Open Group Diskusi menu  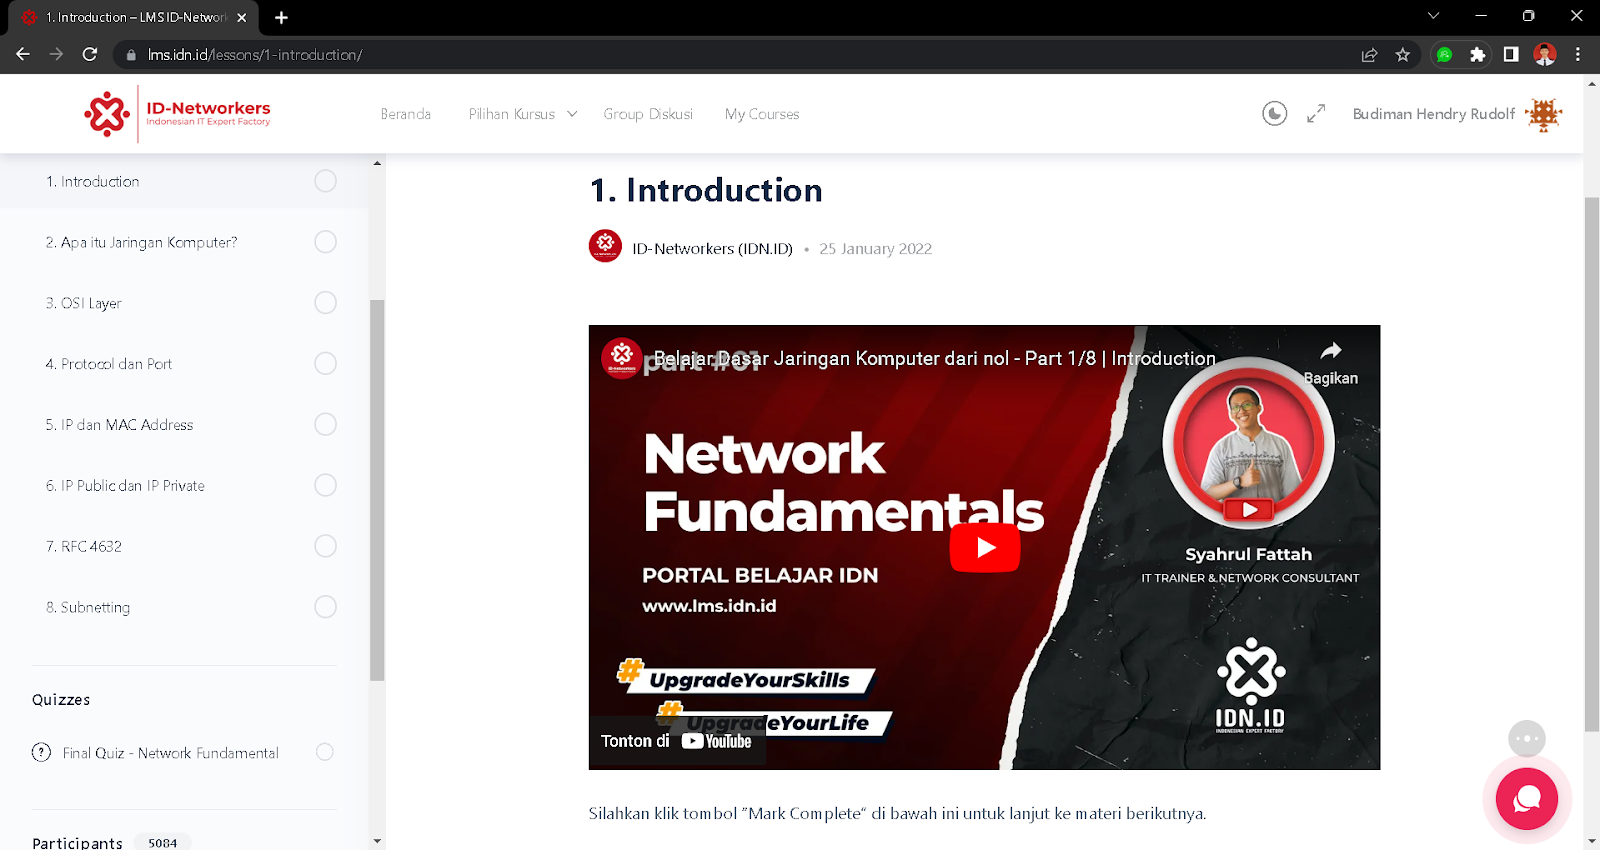[x=648, y=114]
